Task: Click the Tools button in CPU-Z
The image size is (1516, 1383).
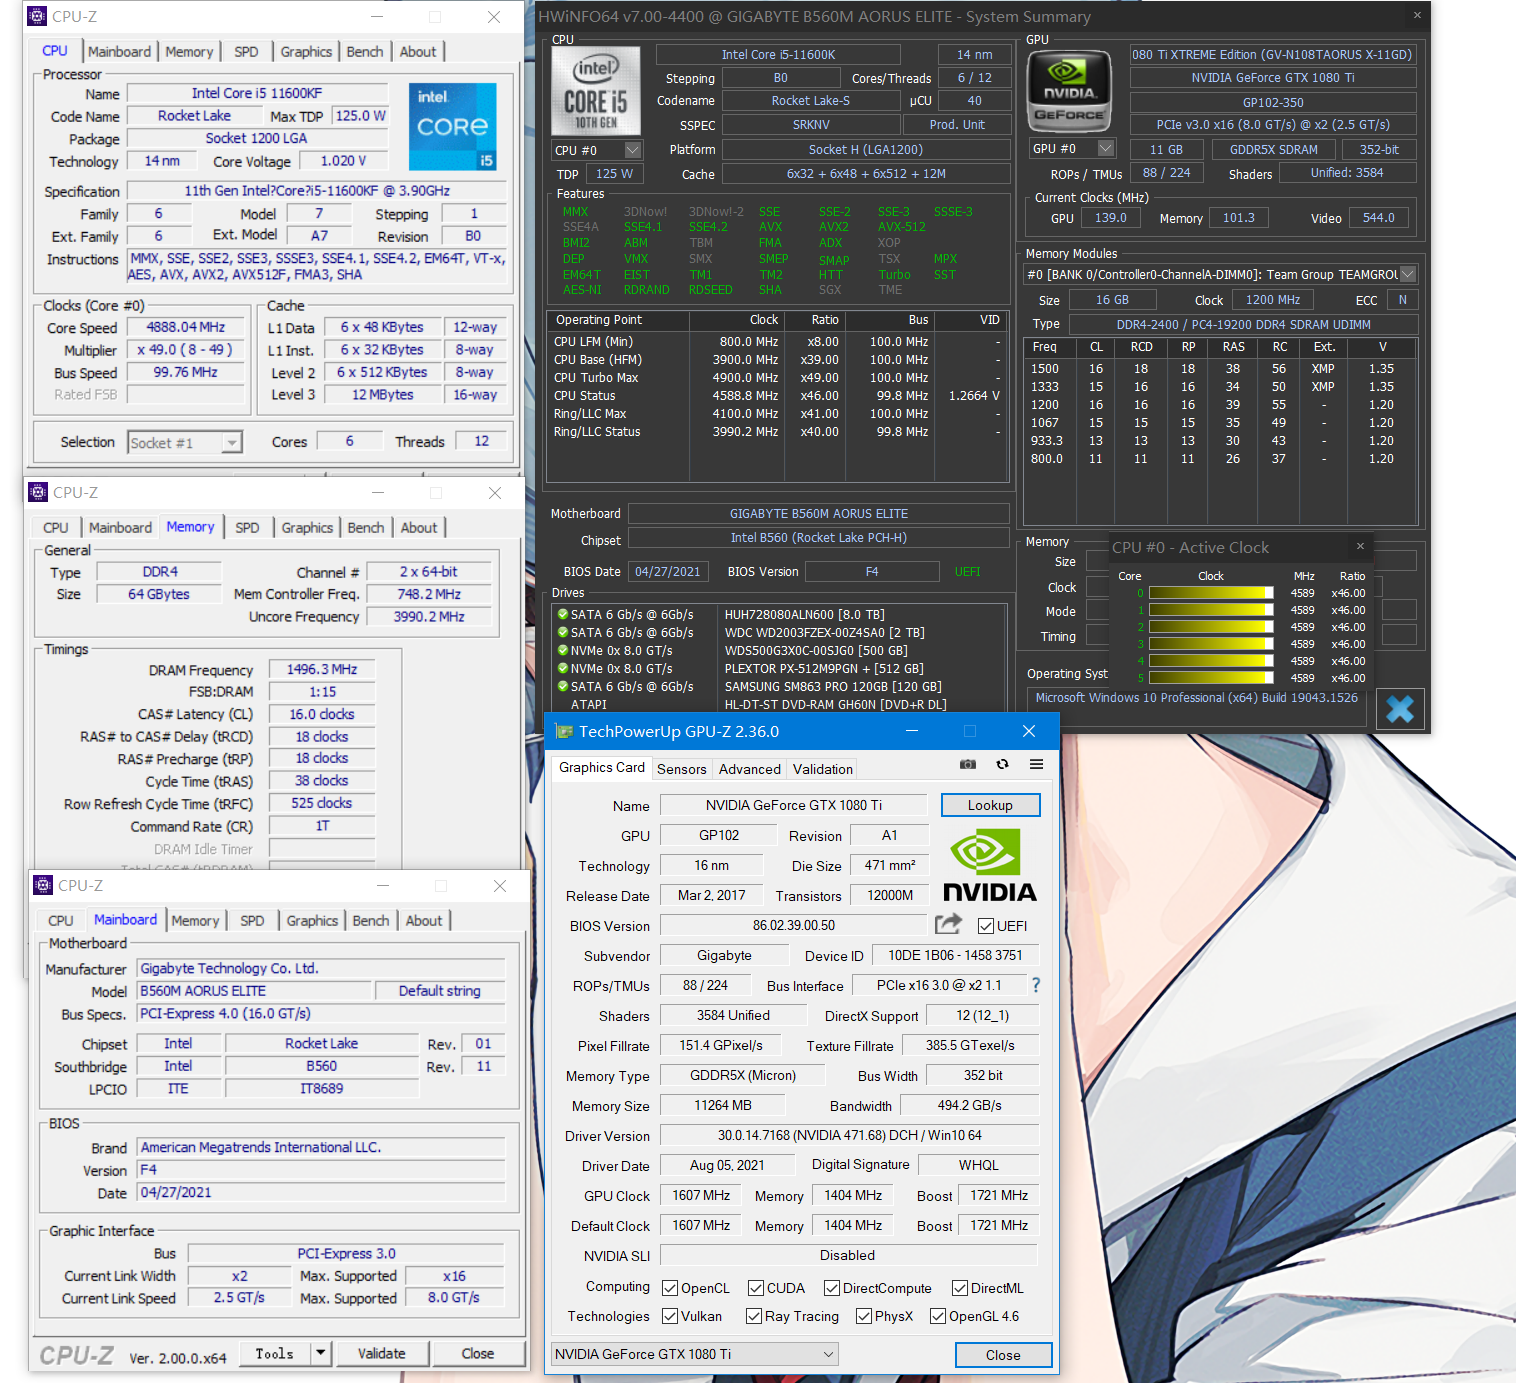Action: point(275,1353)
